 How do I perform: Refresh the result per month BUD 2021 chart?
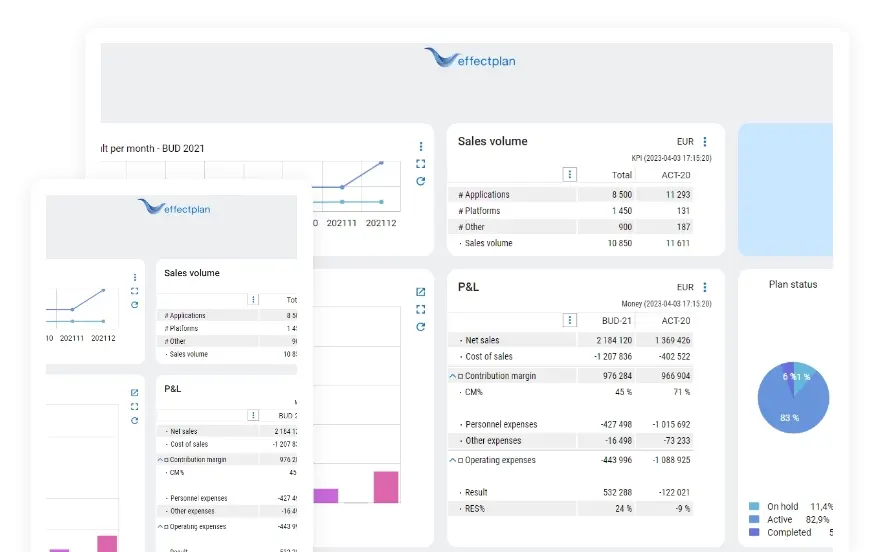pyautogui.click(x=421, y=181)
